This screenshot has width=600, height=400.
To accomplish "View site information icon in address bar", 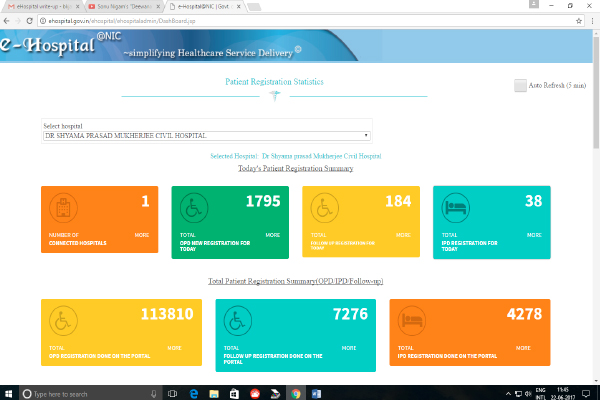I will (43, 21).
